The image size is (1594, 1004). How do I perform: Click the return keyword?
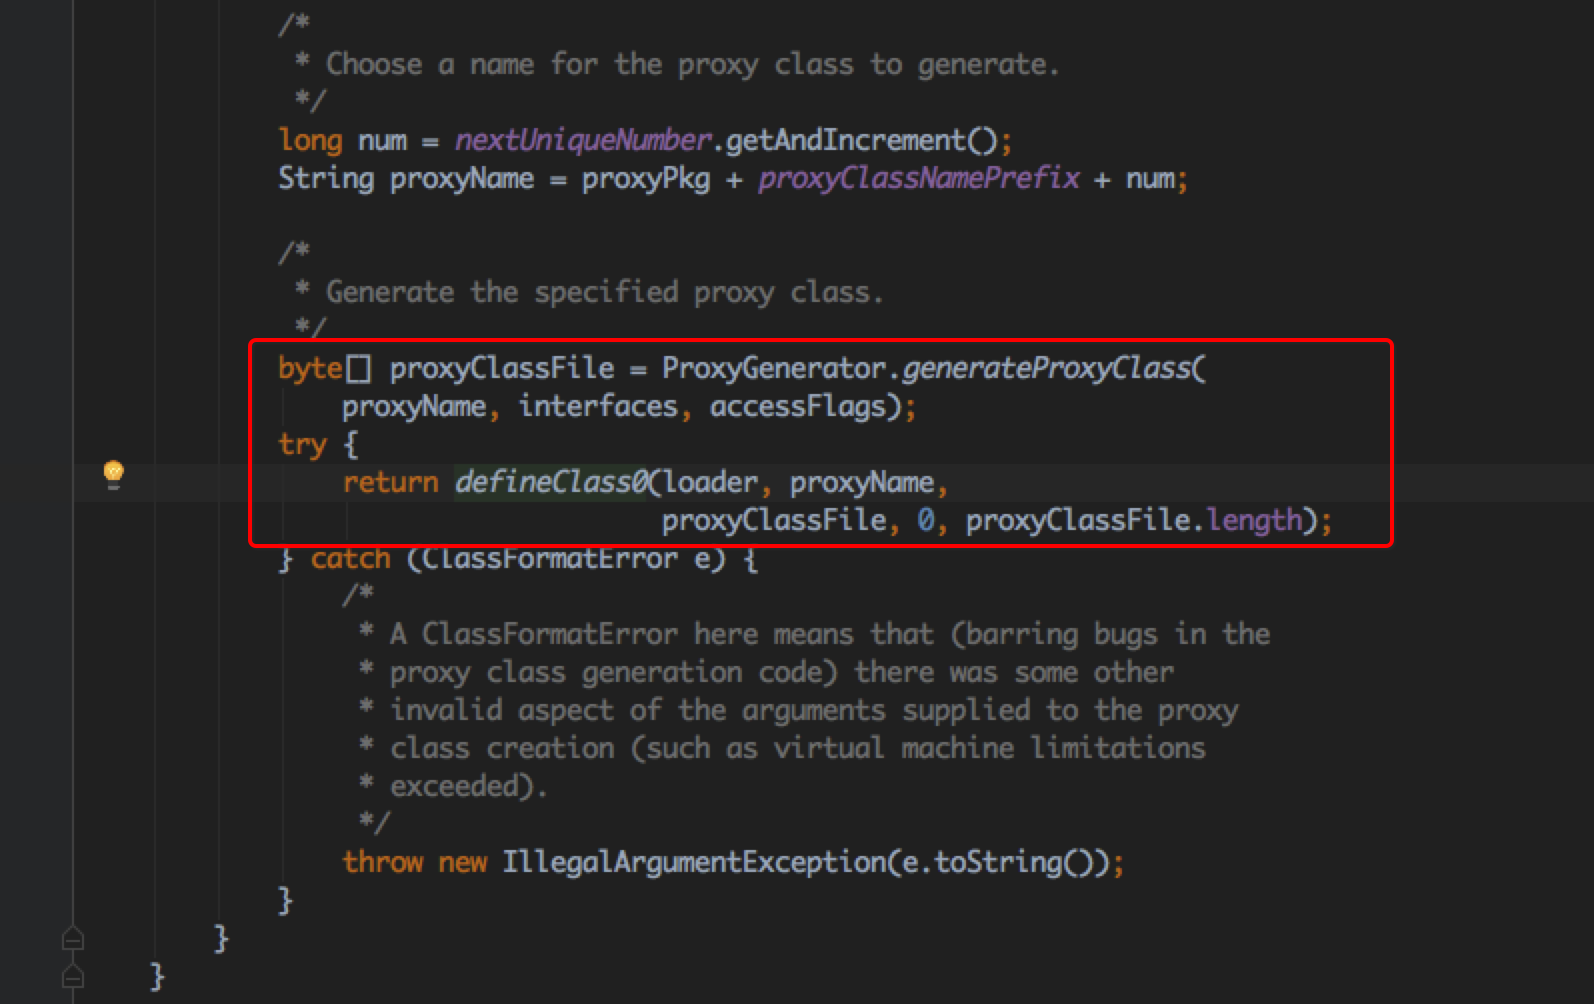[x=390, y=482]
